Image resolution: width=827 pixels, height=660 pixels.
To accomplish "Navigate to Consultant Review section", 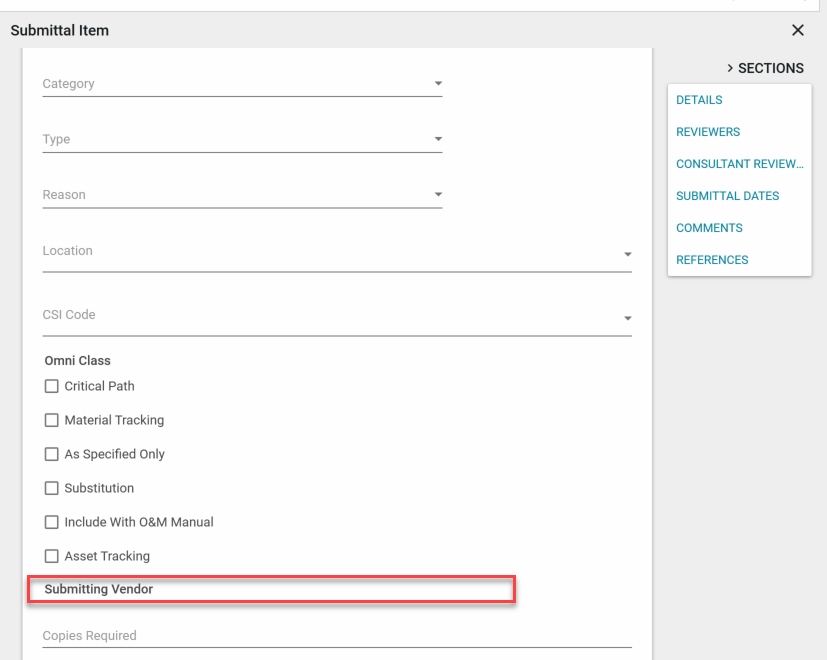I will pos(739,164).
